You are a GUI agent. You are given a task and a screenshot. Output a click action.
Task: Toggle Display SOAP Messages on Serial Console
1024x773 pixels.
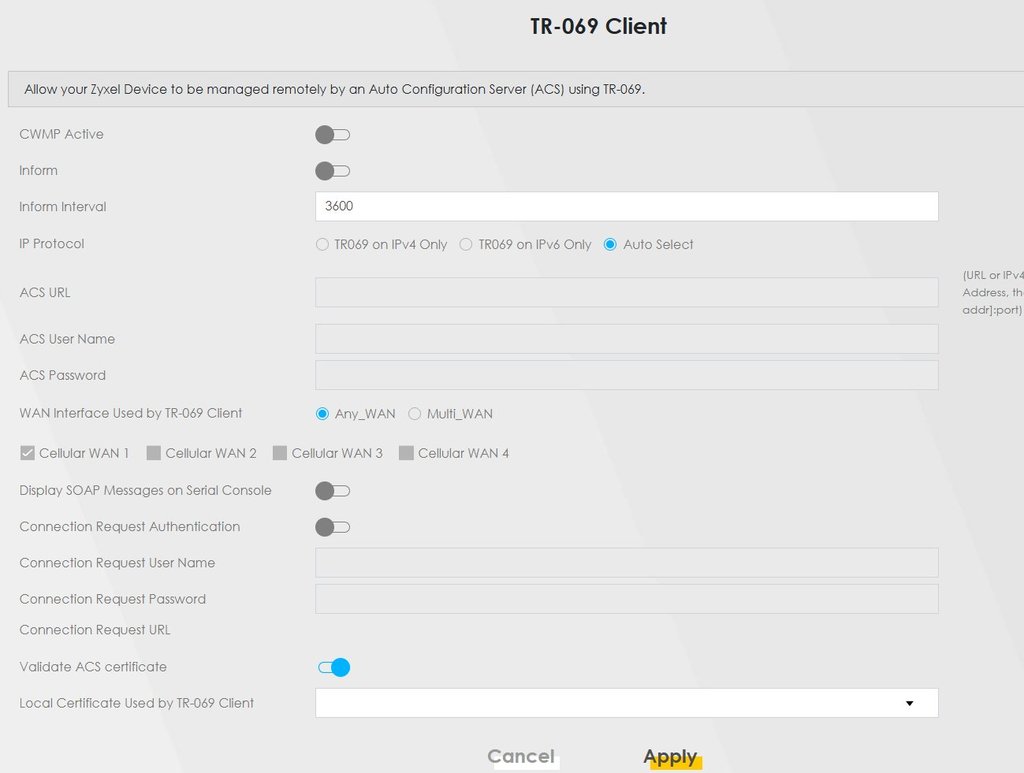click(x=332, y=491)
